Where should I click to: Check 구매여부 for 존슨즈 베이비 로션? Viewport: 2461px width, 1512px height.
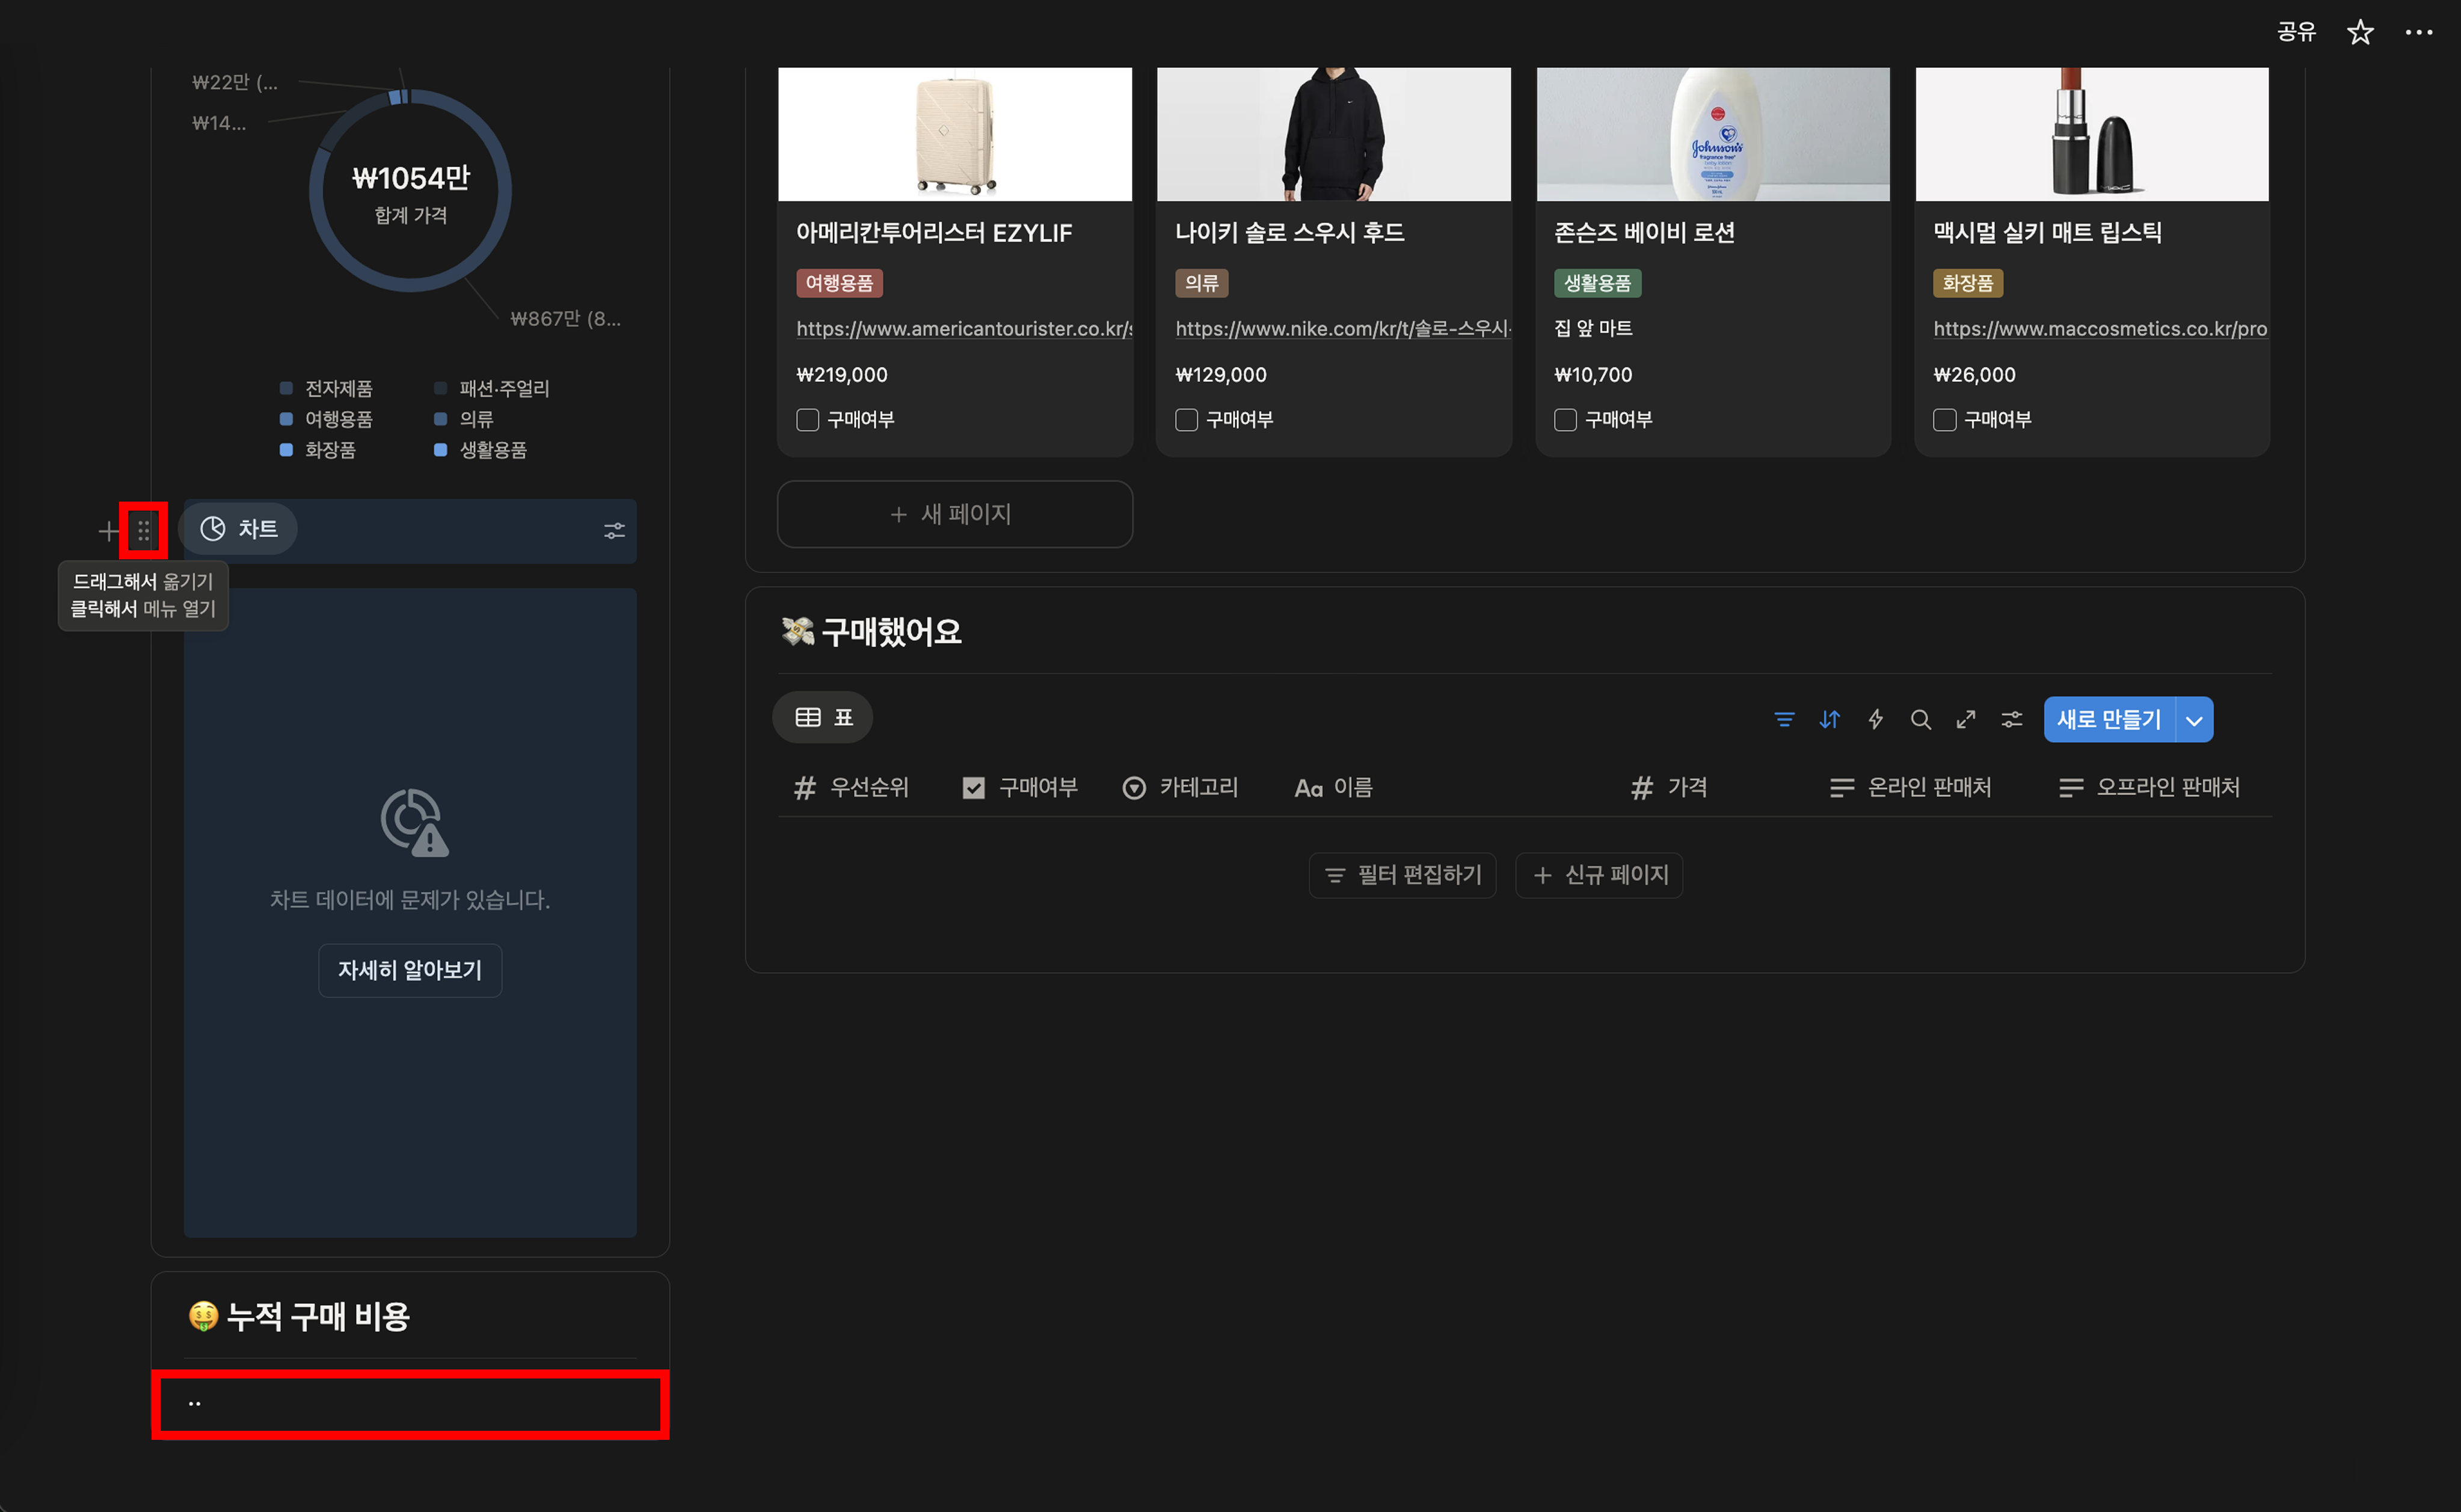pyautogui.click(x=1565, y=420)
